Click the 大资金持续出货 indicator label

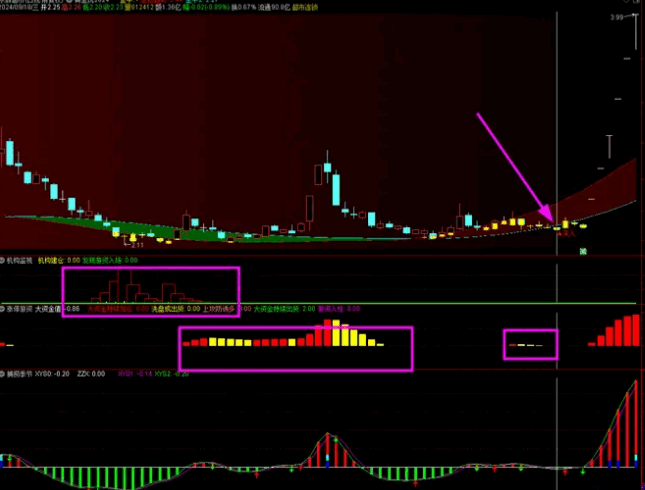[x=276, y=310]
